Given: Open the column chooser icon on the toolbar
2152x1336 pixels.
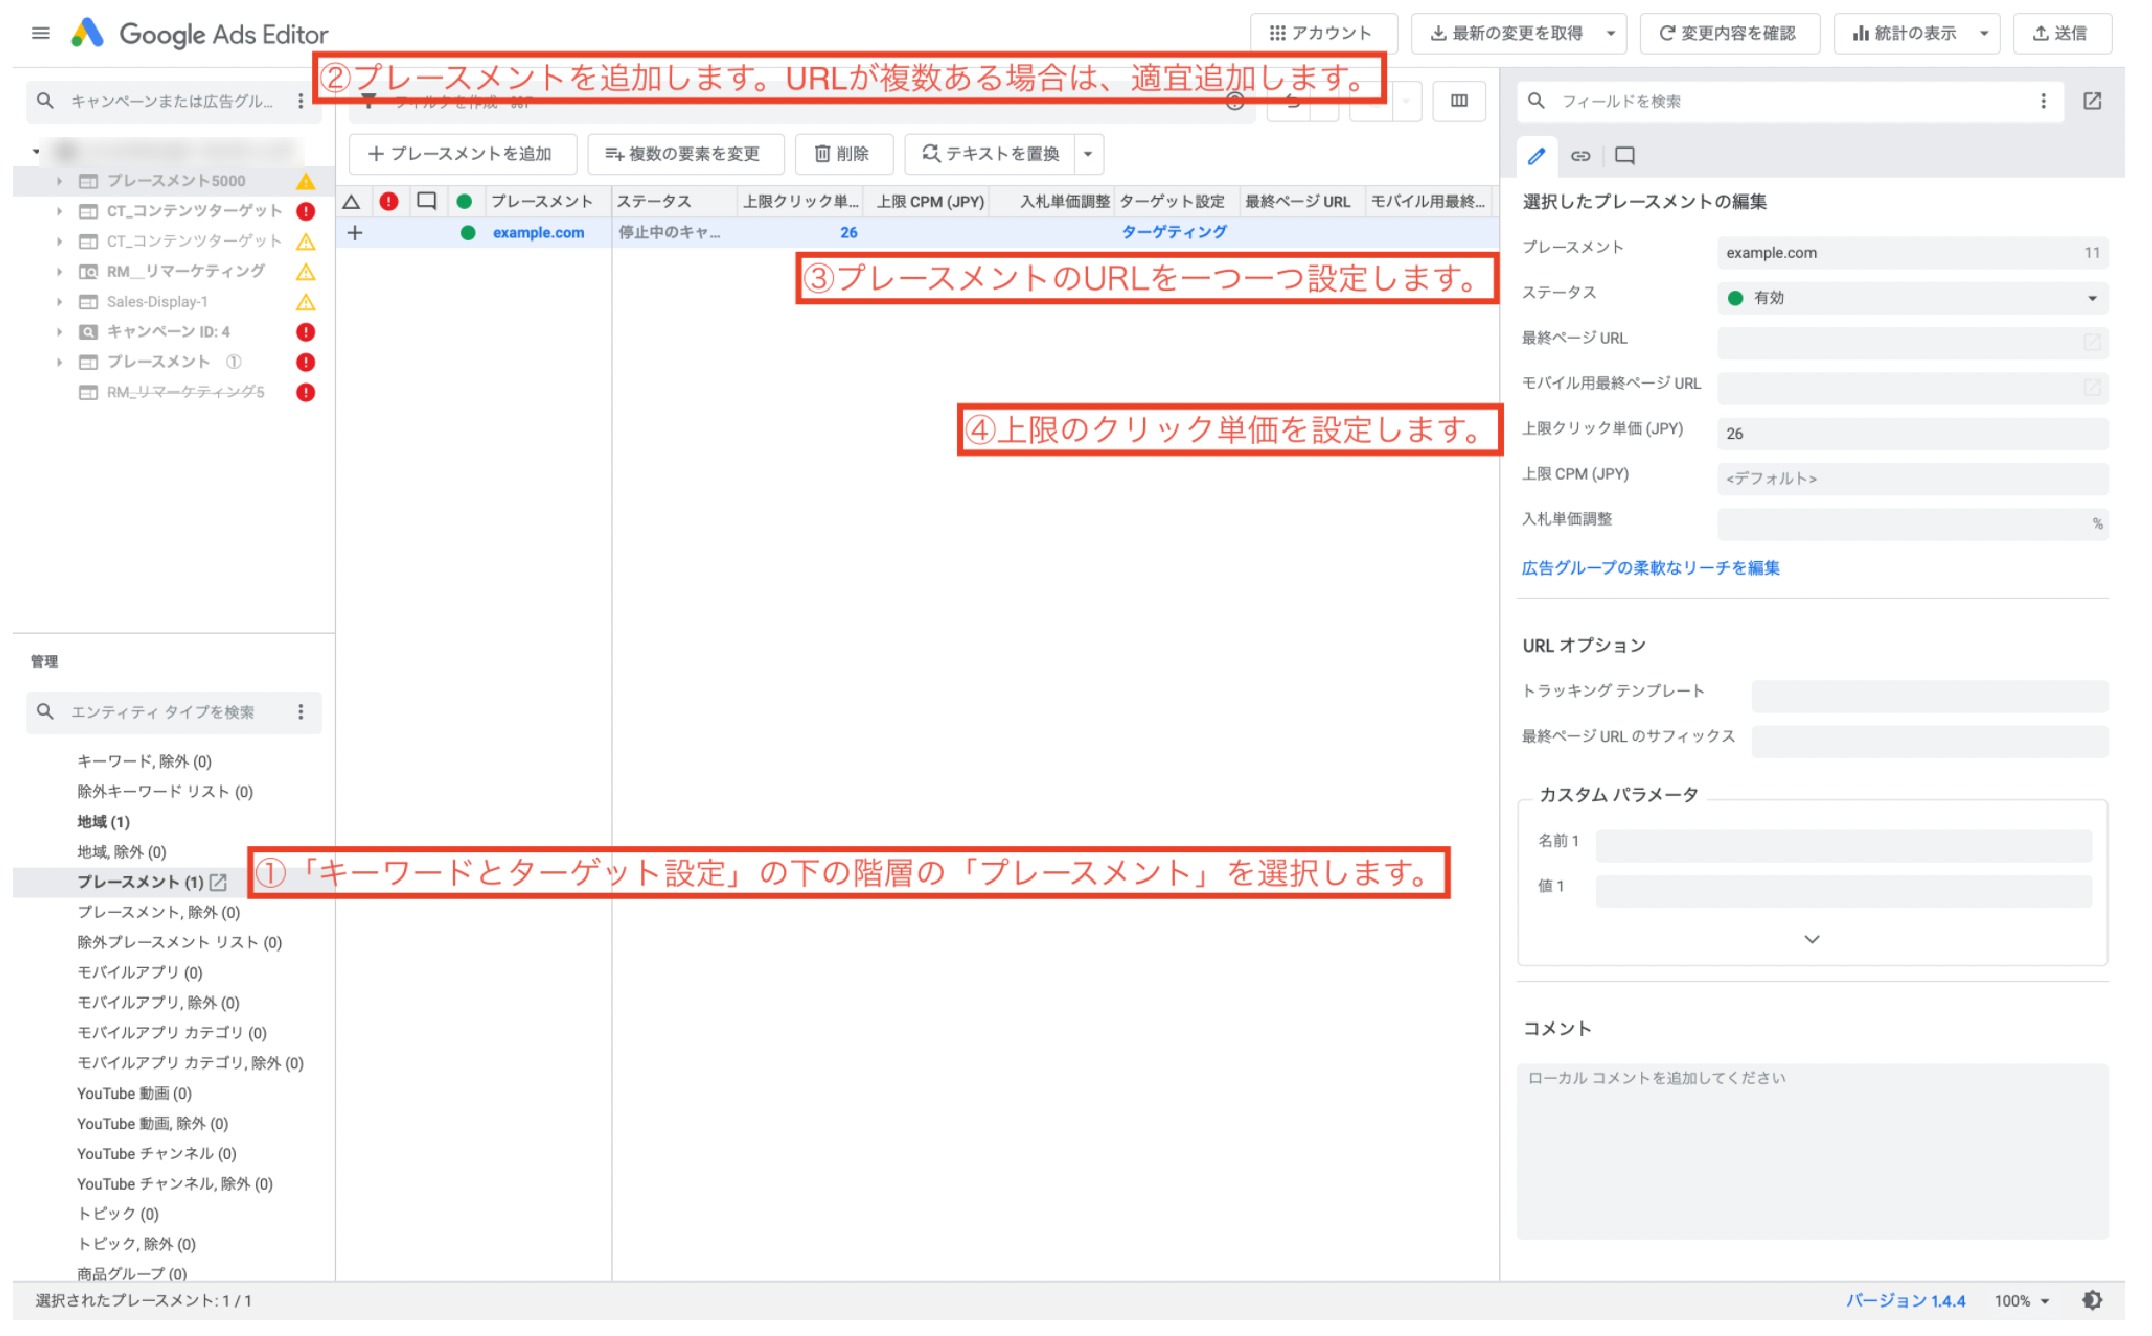Looking at the screenshot, I should click(1460, 100).
